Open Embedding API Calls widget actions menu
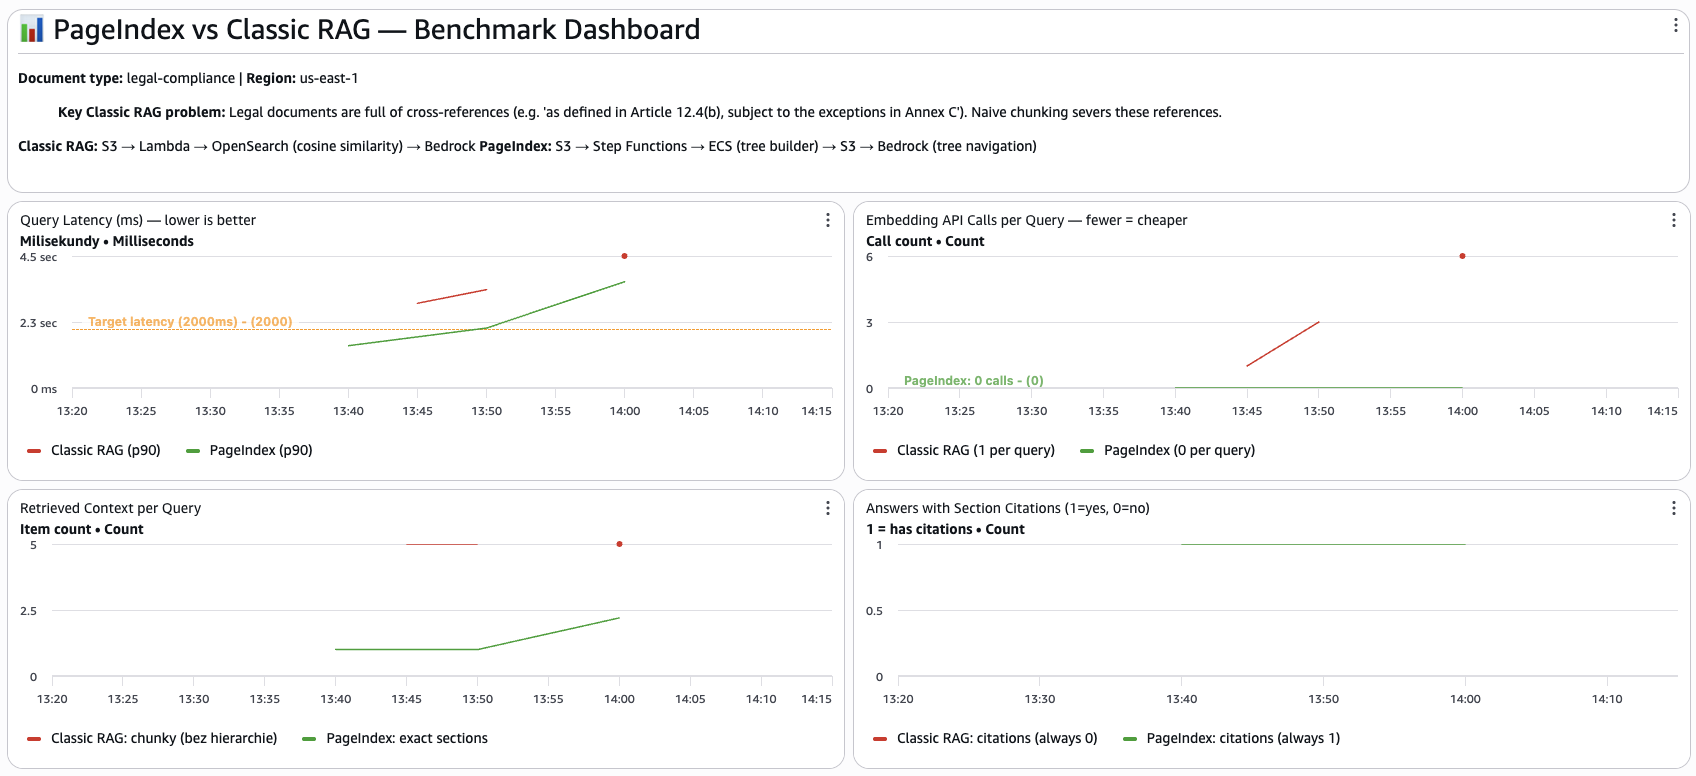 1673,220
